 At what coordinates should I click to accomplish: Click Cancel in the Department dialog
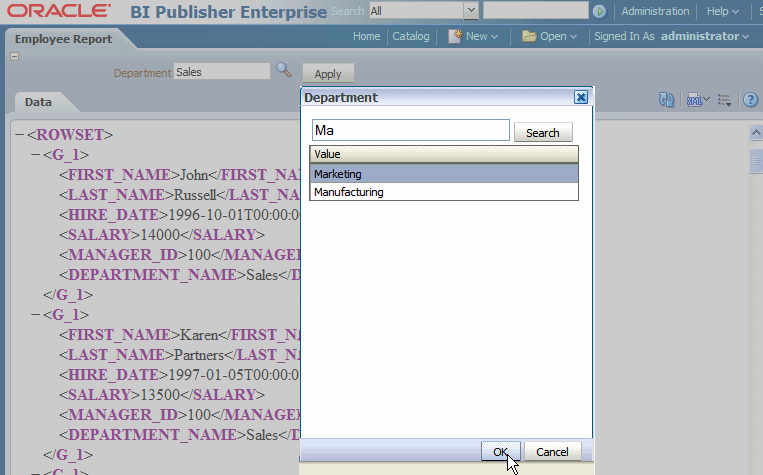pyautogui.click(x=552, y=452)
